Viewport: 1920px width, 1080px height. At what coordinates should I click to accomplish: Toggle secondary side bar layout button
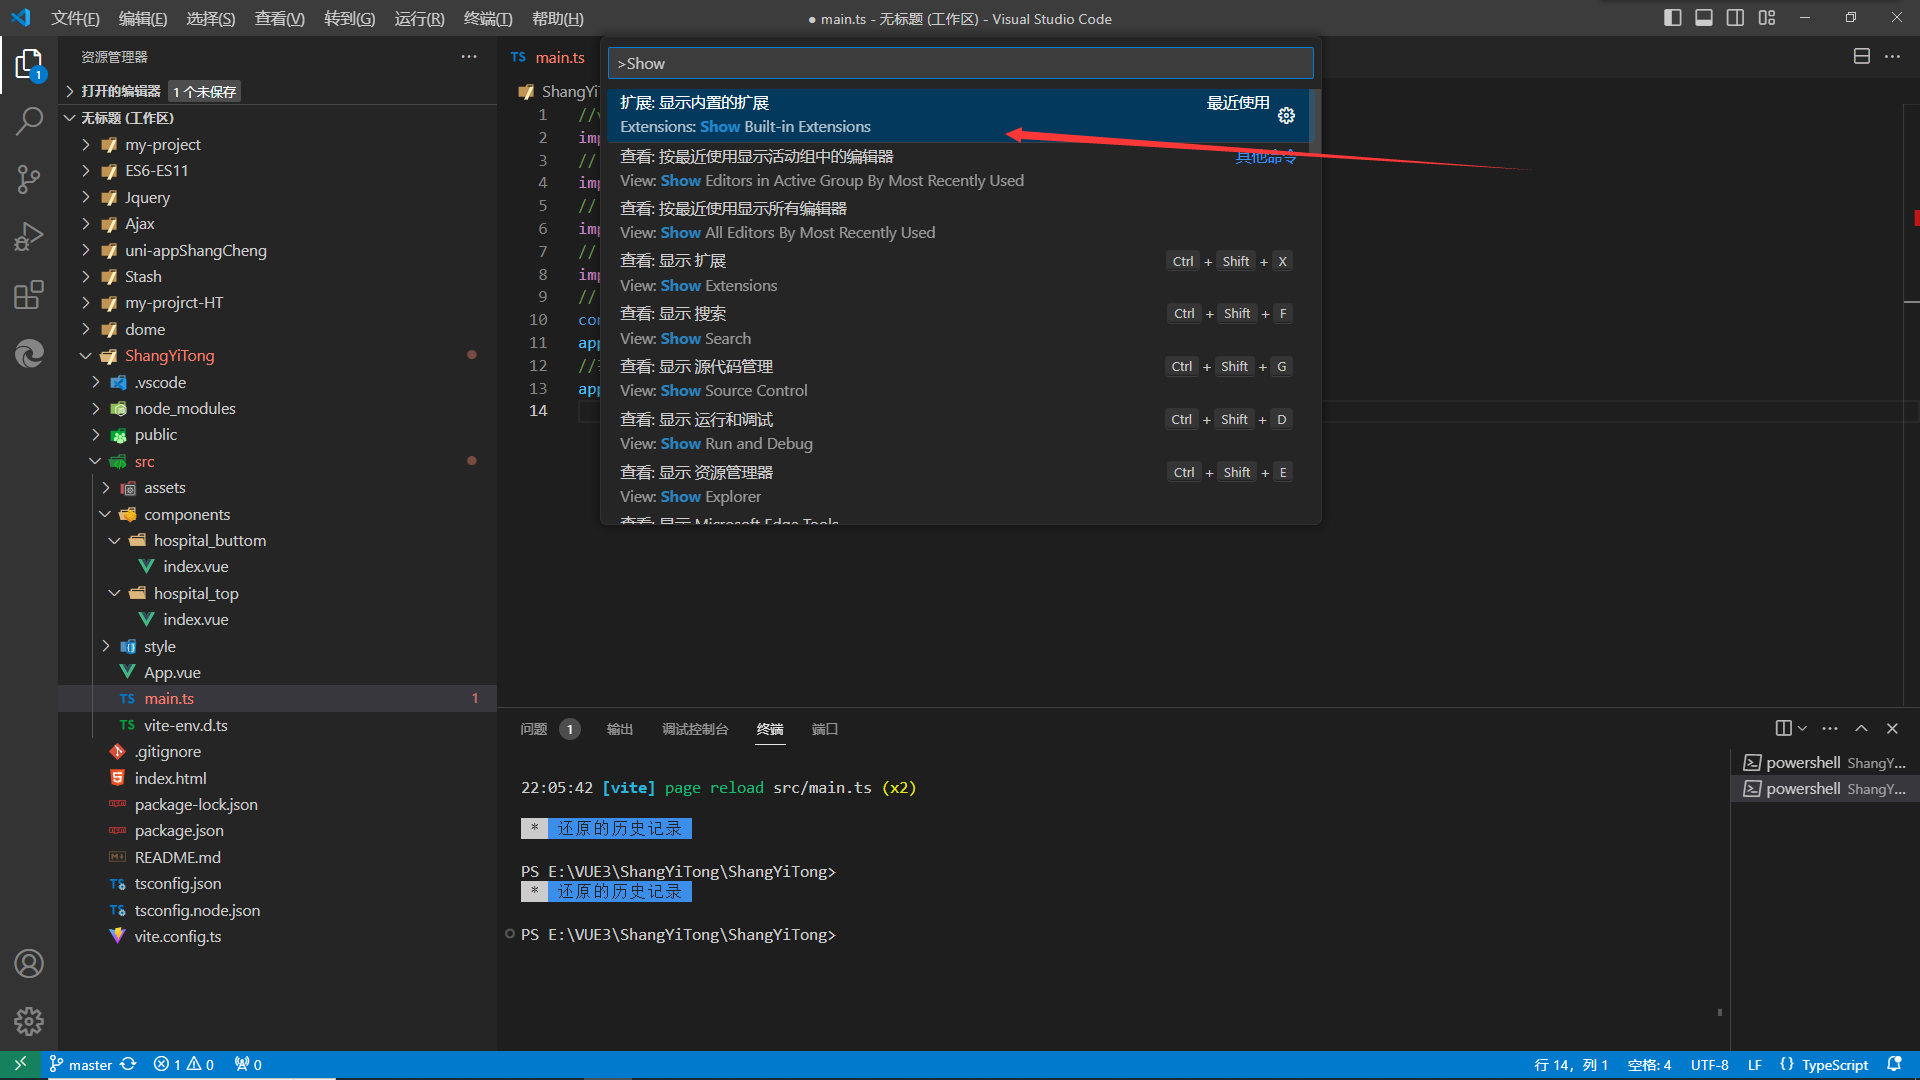(x=1735, y=18)
